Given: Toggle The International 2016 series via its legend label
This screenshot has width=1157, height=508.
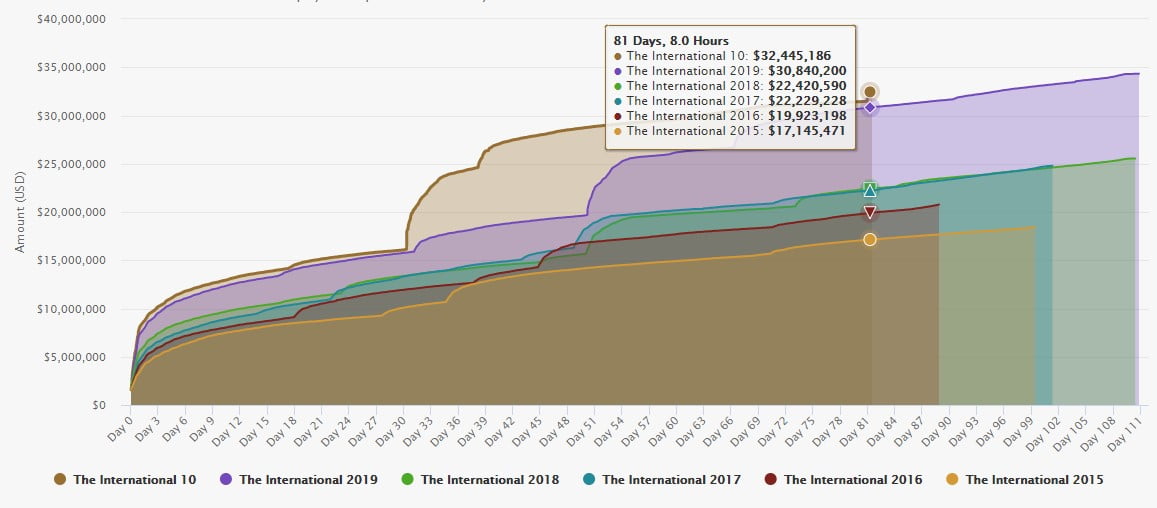Looking at the screenshot, I should tap(853, 480).
